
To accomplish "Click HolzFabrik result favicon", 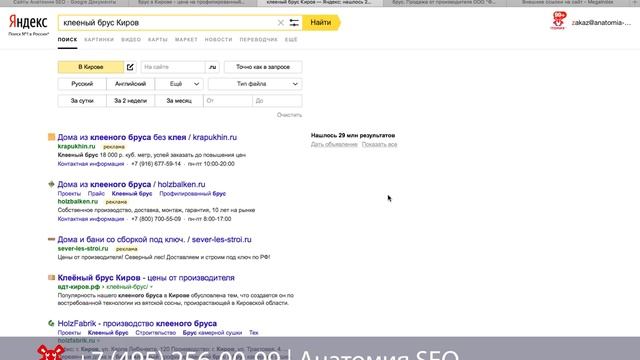I will (x=51, y=323).
